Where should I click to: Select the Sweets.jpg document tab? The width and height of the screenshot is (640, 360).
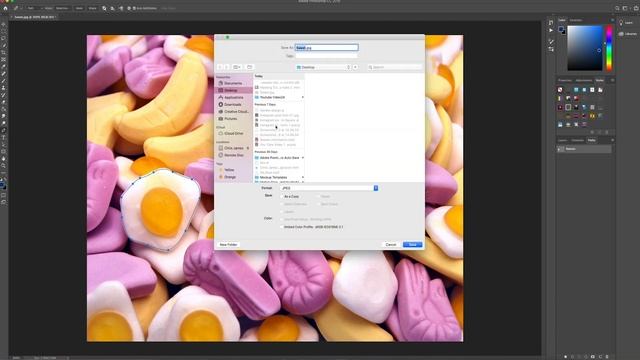coord(34,17)
